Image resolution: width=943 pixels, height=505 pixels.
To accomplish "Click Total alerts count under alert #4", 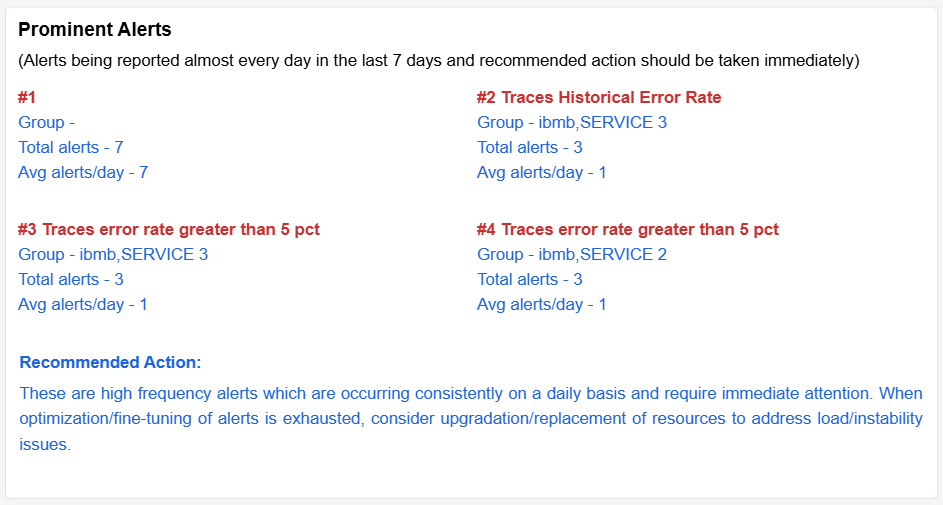I will pos(530,279).
